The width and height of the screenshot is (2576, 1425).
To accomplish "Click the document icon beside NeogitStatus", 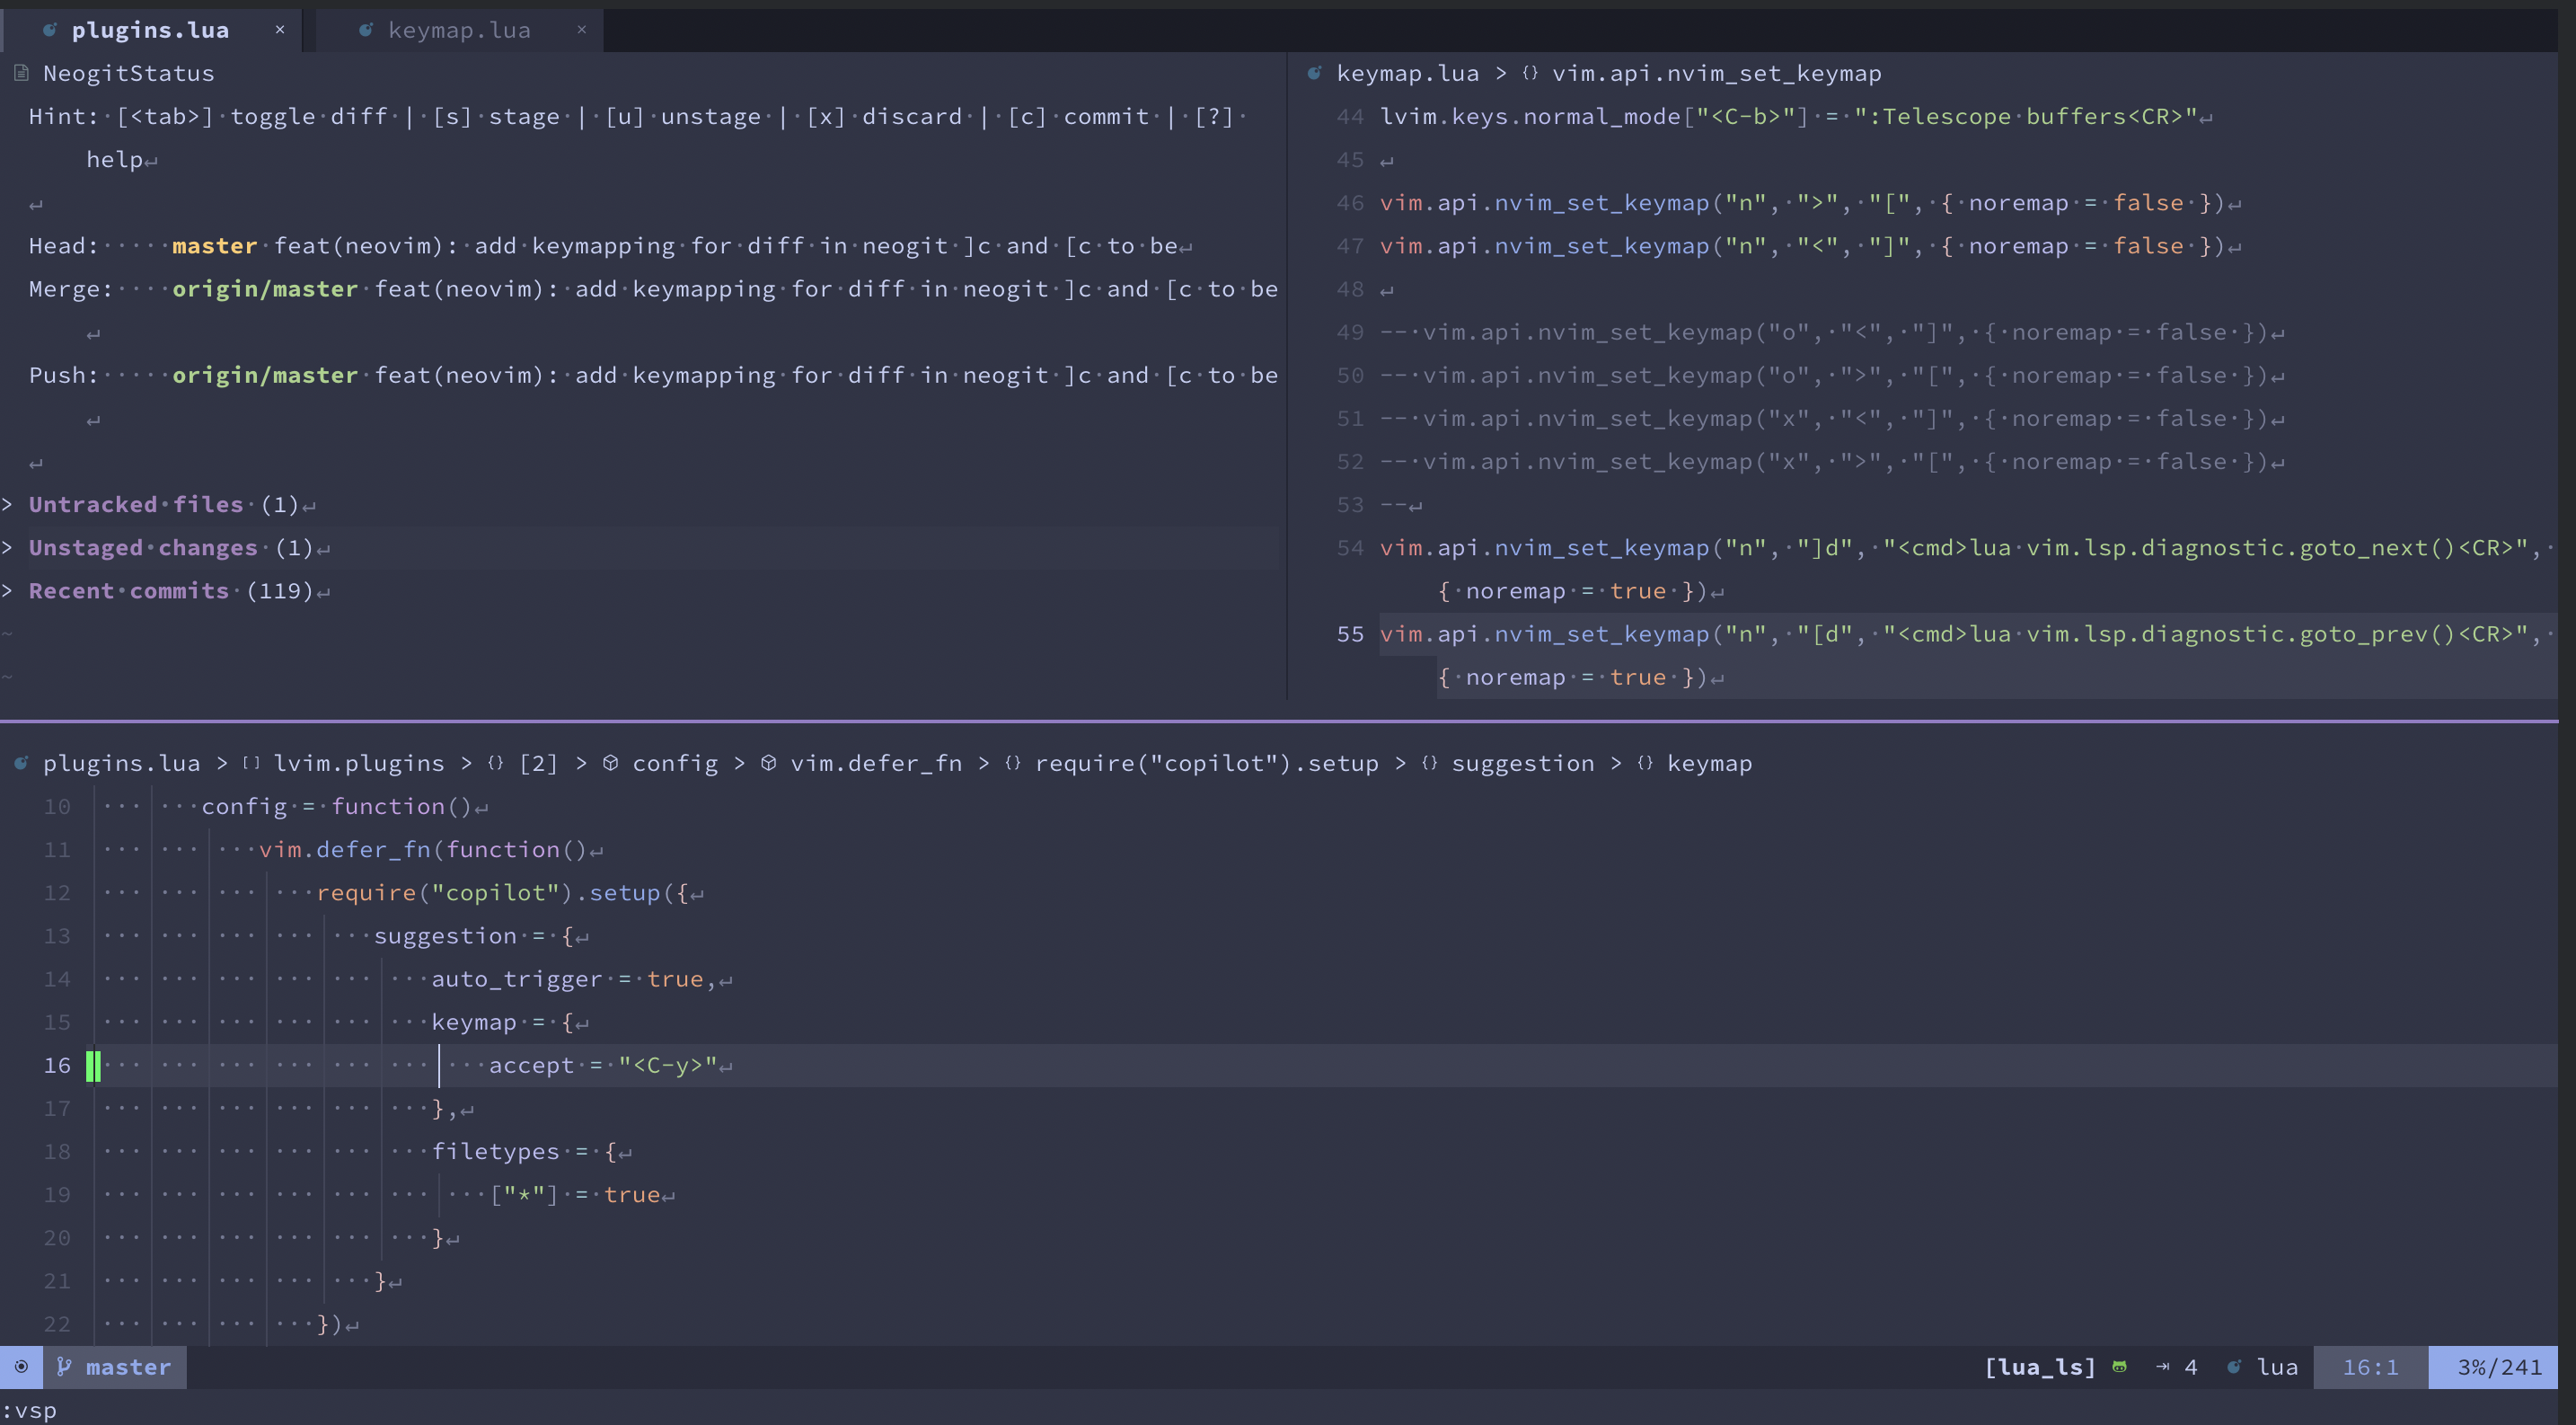I will pyautogui.click(x=20, y=72).
